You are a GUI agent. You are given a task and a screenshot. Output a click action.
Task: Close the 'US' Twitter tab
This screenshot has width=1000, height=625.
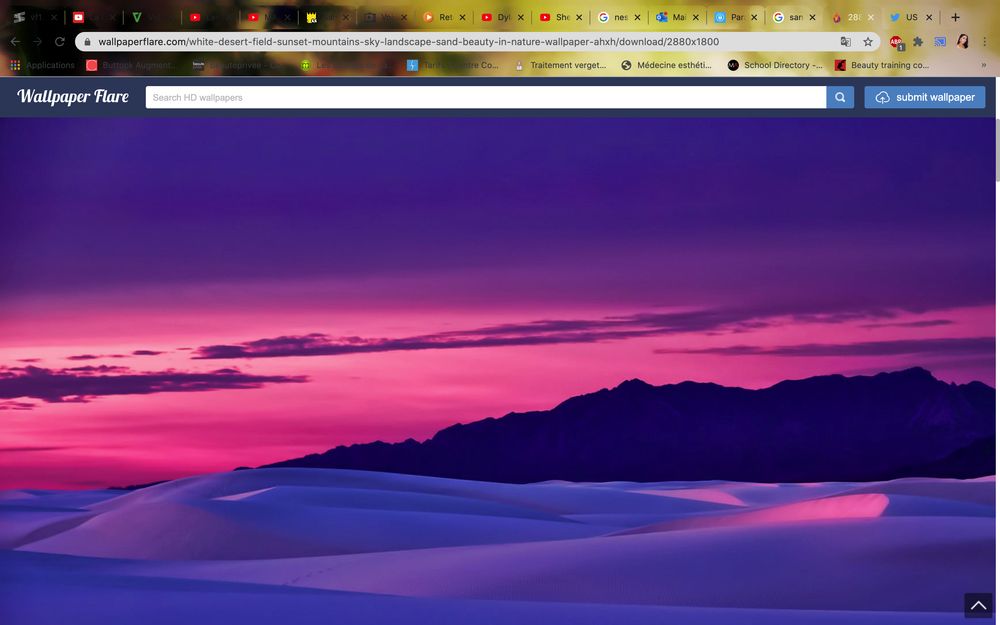point(929,17)
